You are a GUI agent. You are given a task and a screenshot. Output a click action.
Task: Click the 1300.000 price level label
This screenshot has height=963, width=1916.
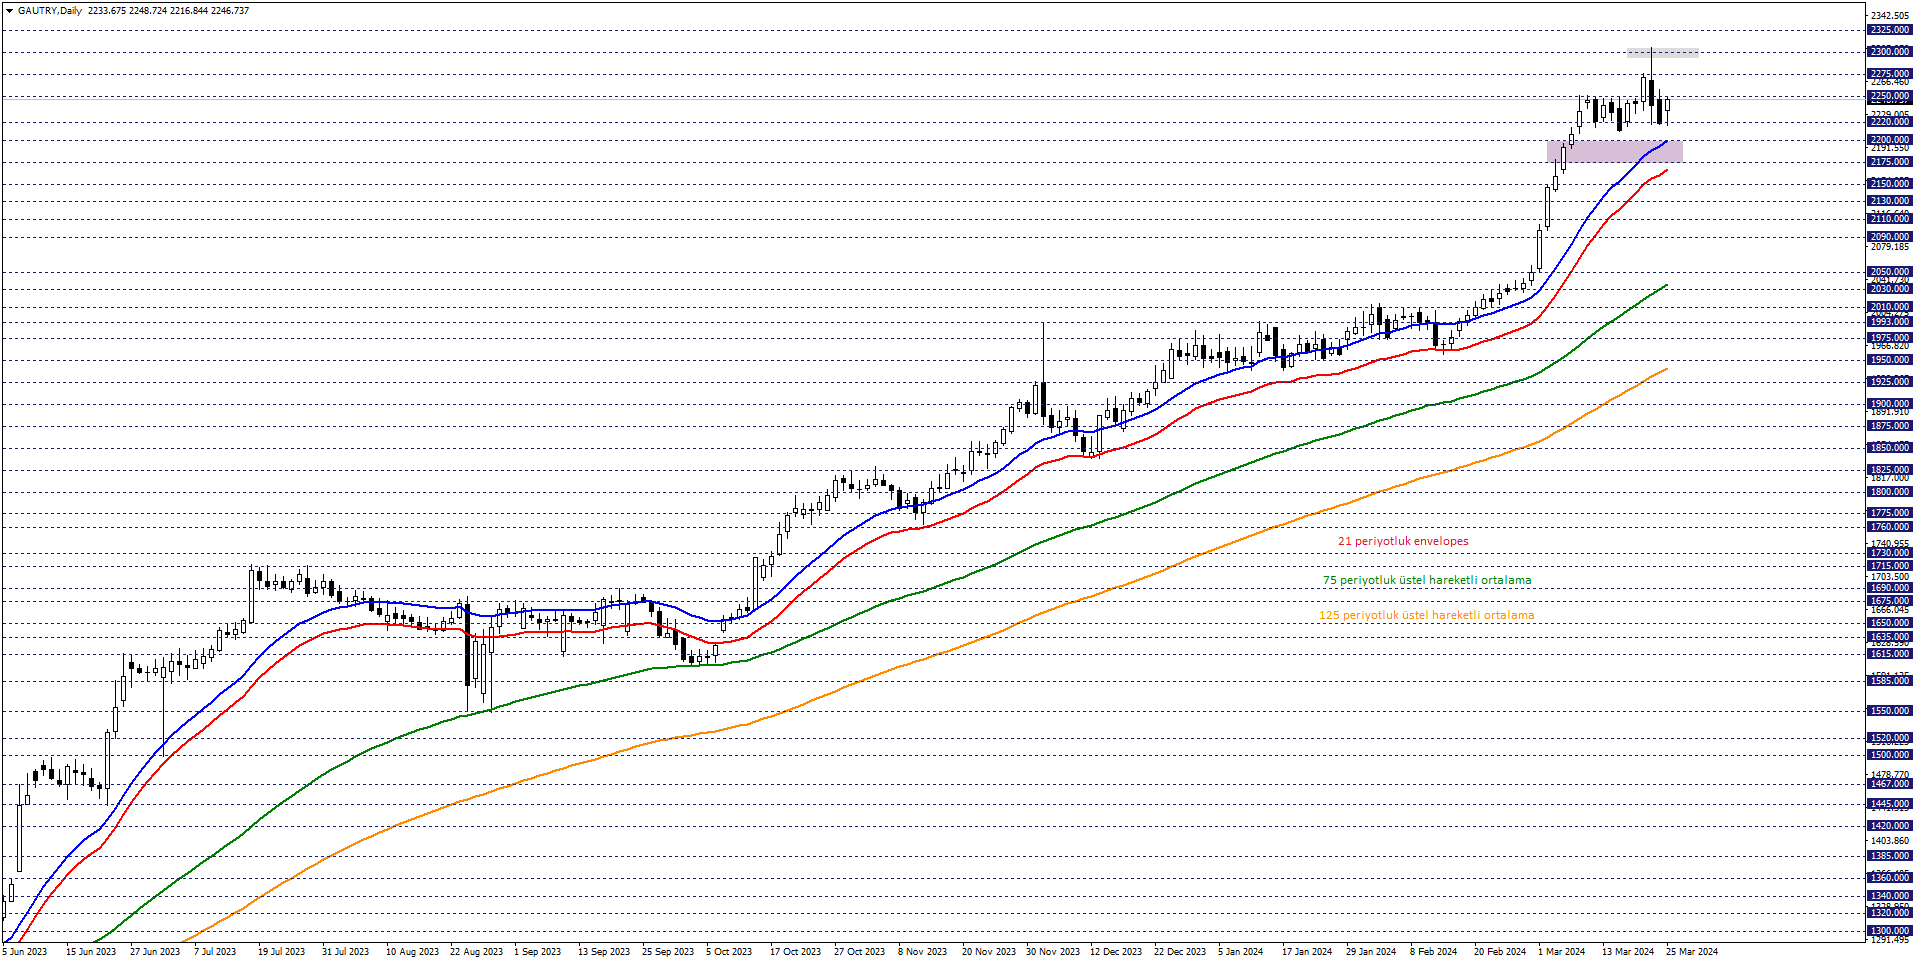pyautogui.click(x=1889, y=931)
